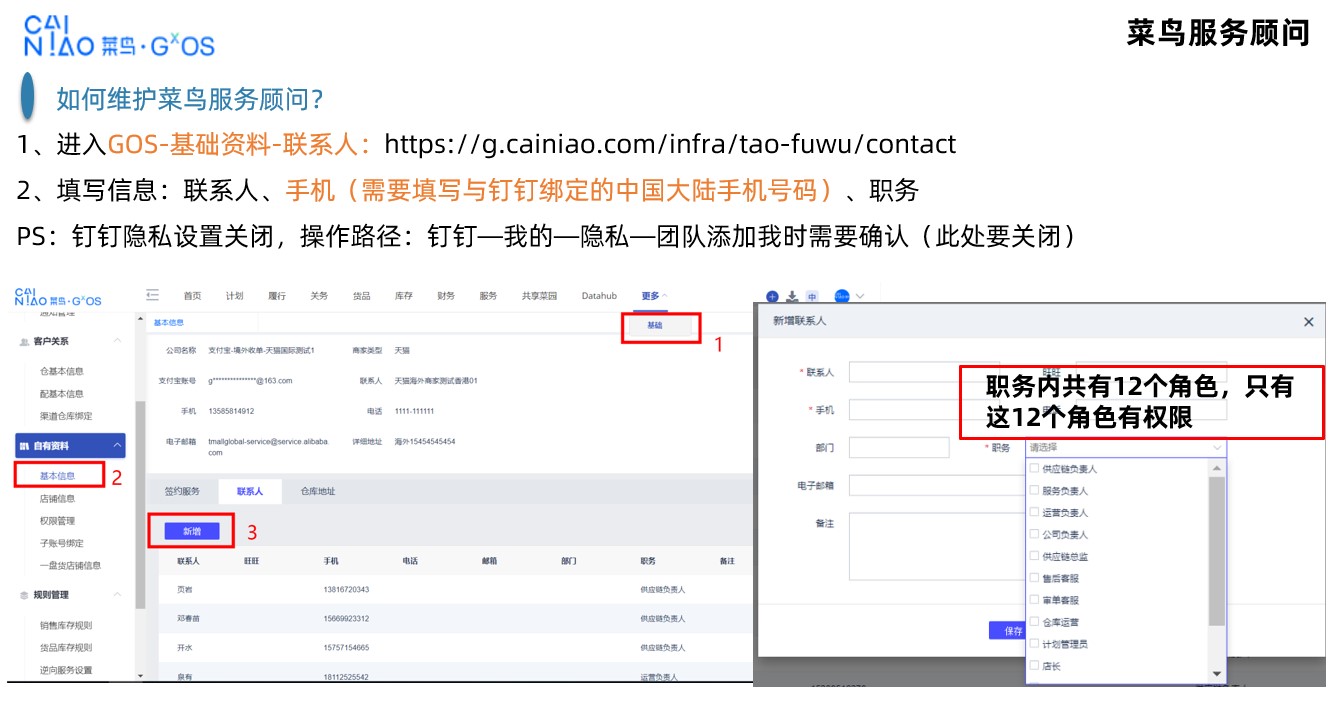The width and height of the screenshot is (1344, 708).
Task: Select 基础 under the 更多 menu
Action: (654, 326)
